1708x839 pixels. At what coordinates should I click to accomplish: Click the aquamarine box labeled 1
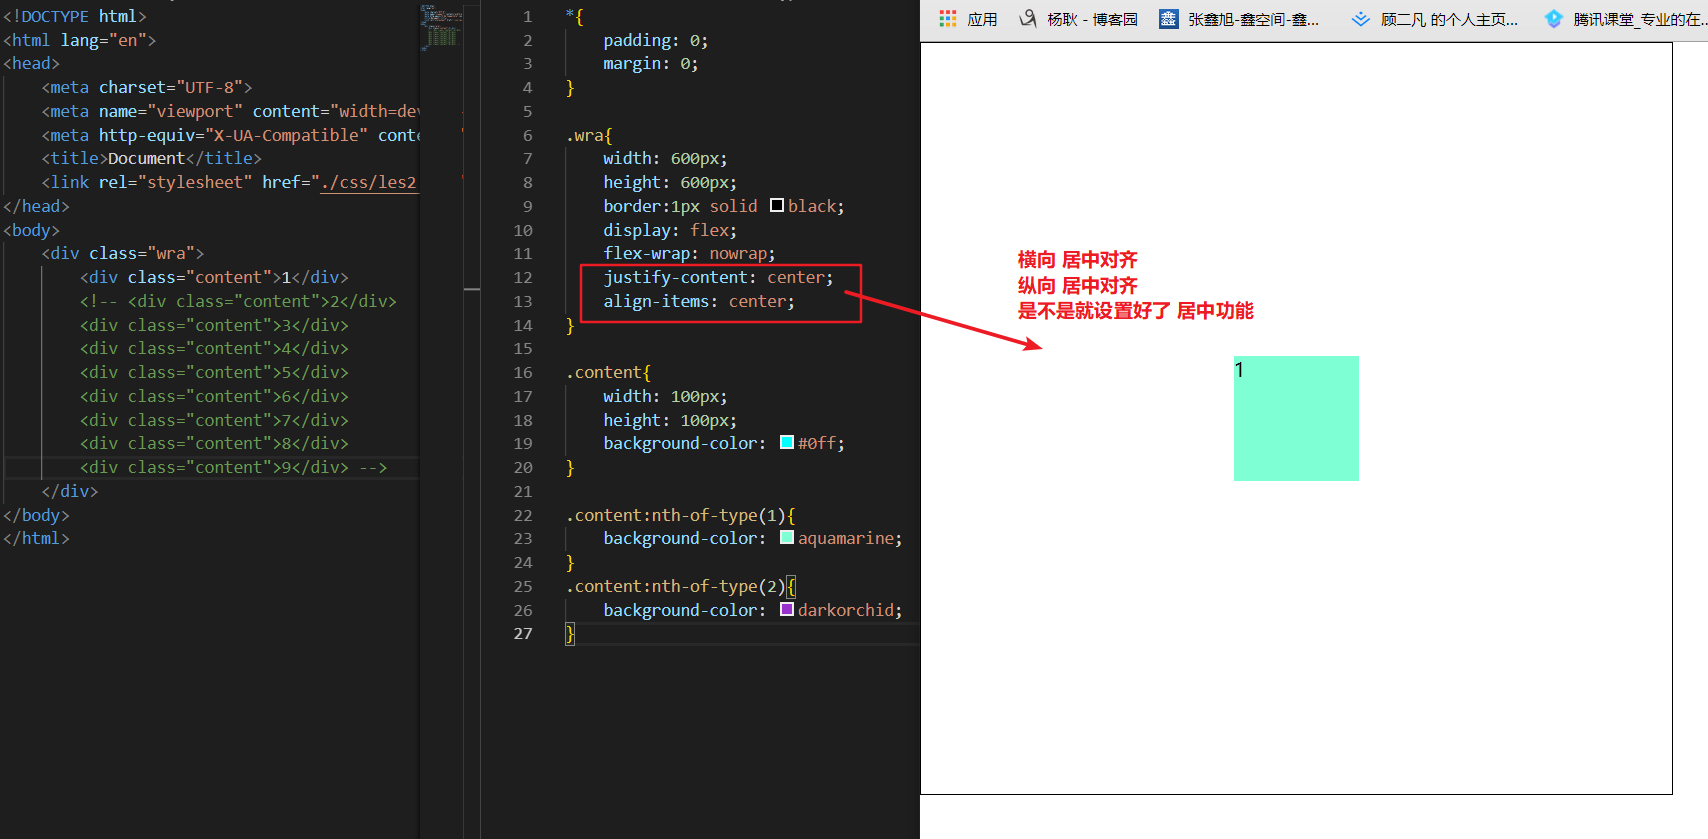coord(1296,418)
